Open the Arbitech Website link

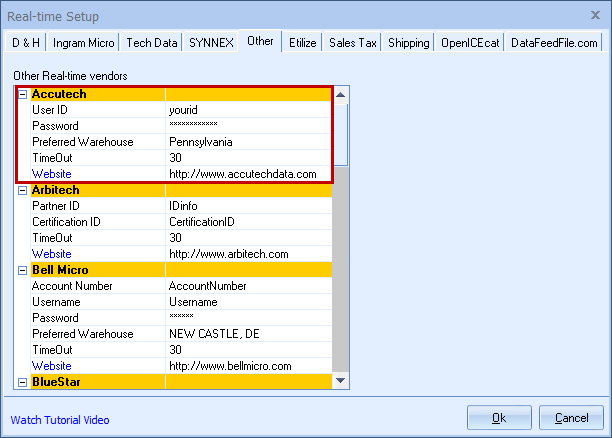coord(52,254)
